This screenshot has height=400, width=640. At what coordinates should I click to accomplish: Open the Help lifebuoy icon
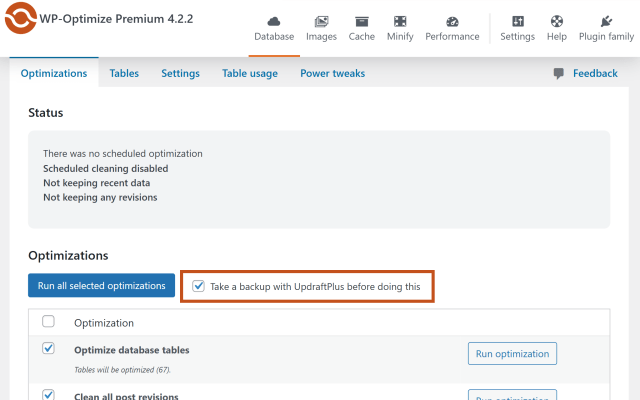pos(557,21)
